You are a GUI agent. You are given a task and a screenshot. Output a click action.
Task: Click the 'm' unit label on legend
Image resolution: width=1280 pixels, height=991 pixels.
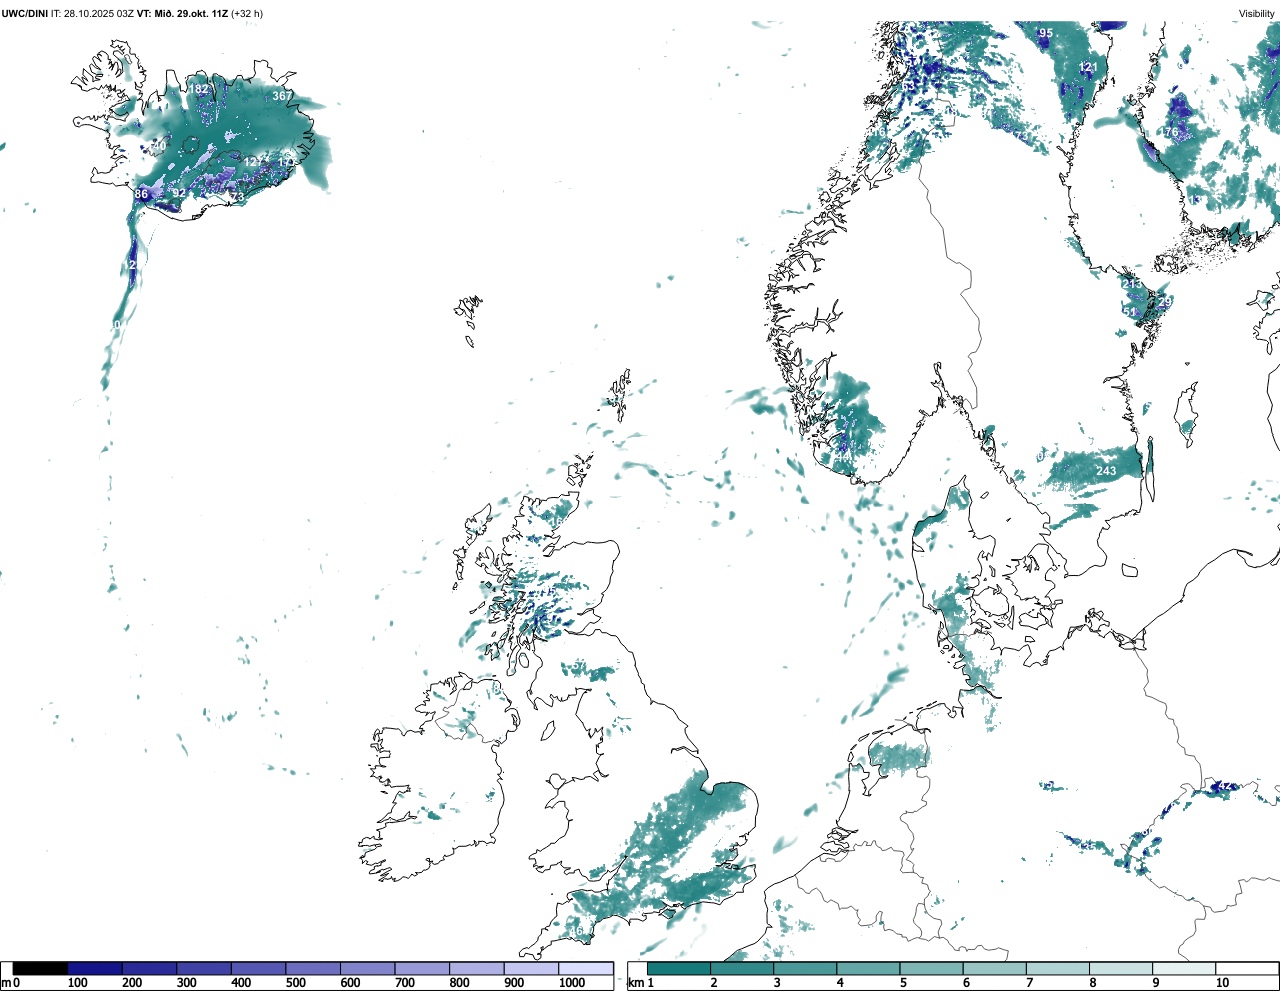click(6, 983)
